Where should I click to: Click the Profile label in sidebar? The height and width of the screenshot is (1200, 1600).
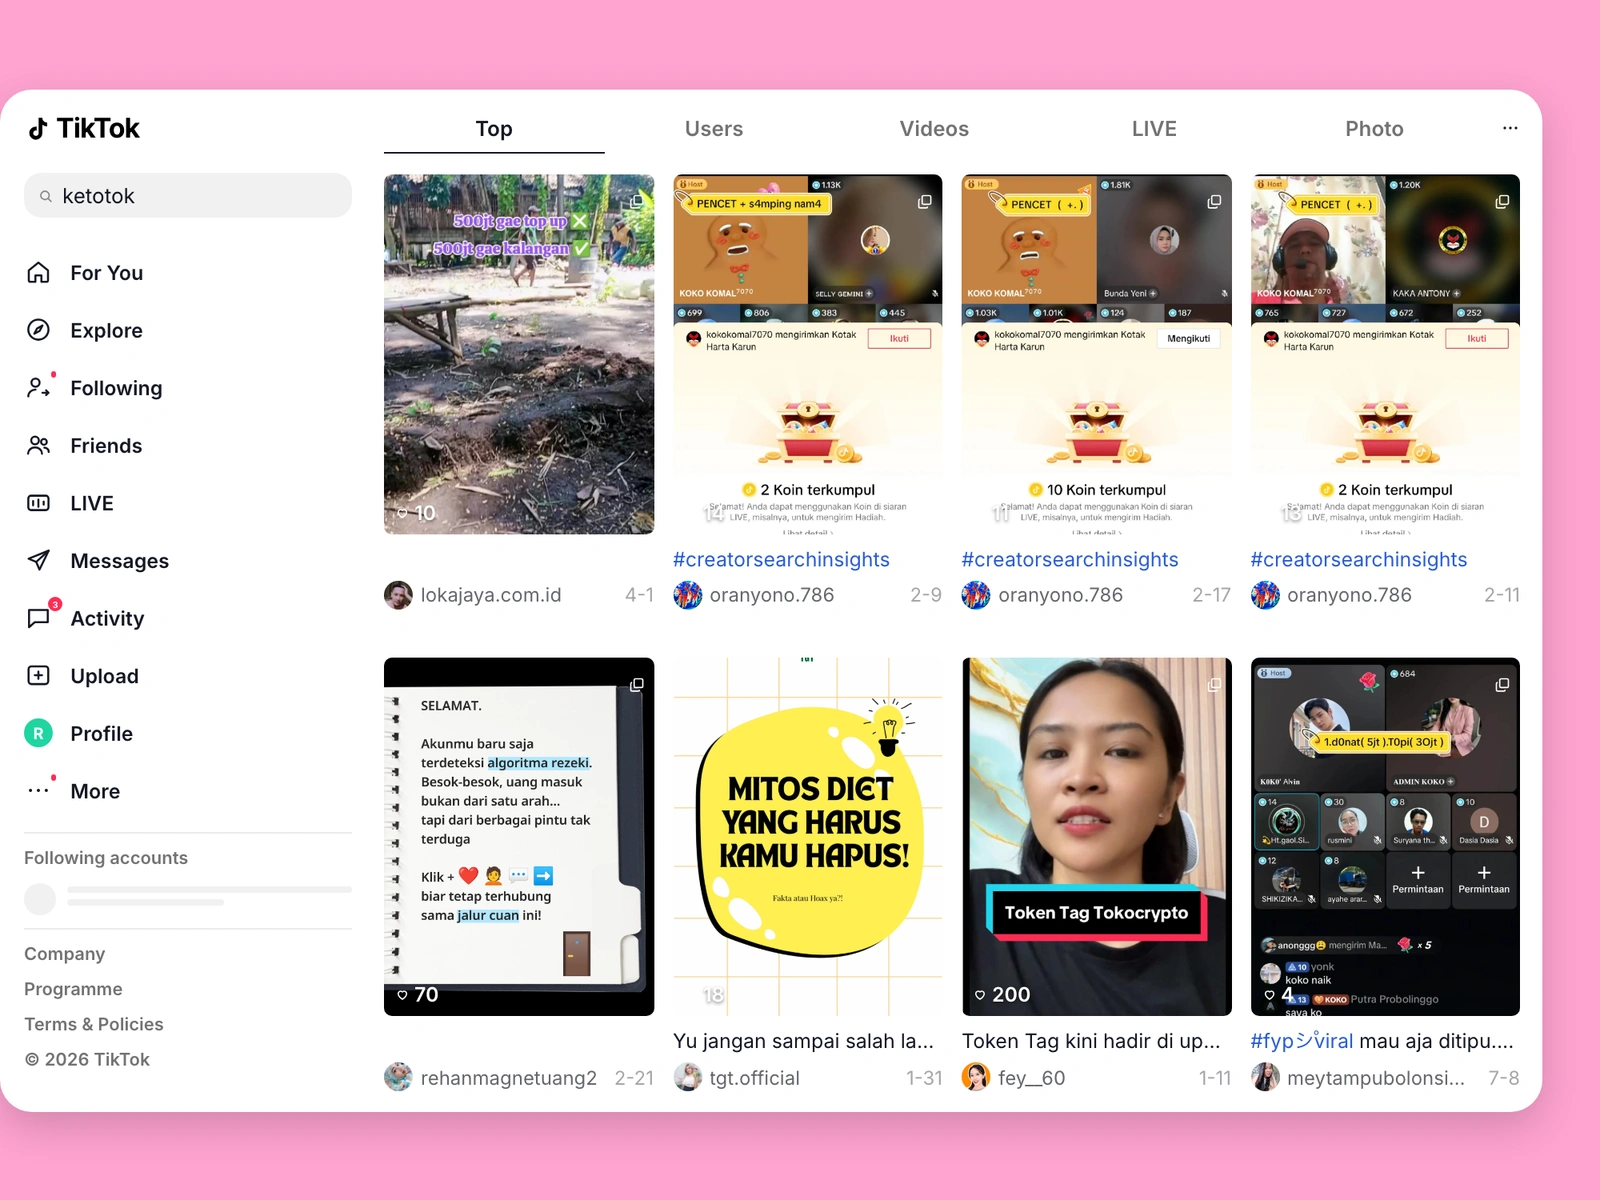point(102,733)
